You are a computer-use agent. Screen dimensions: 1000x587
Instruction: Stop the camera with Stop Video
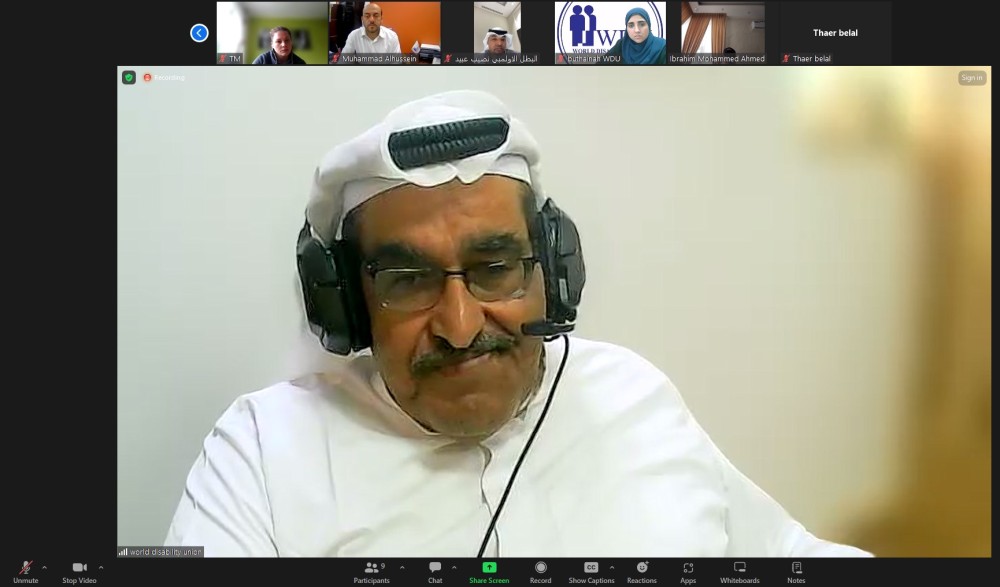pyautogui.click(x=79, y=572)
